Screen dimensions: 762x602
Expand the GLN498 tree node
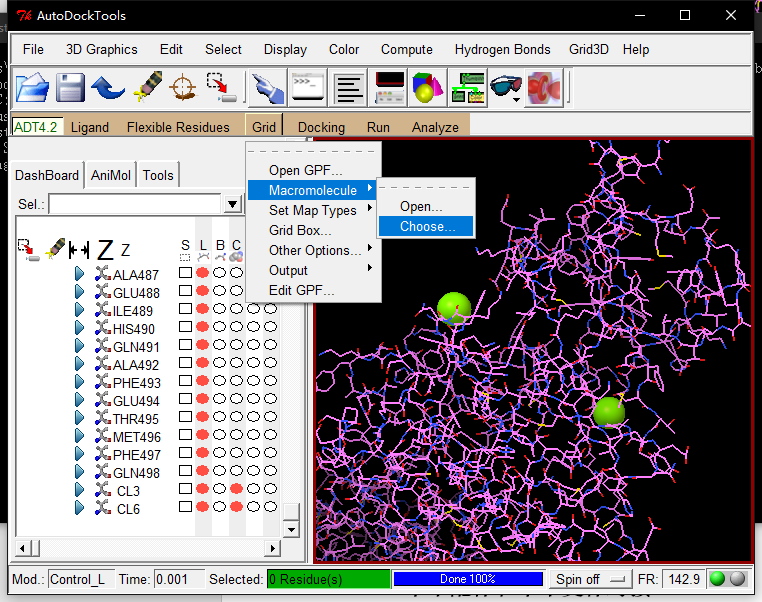pyautogui.click(x=80, y=471)
